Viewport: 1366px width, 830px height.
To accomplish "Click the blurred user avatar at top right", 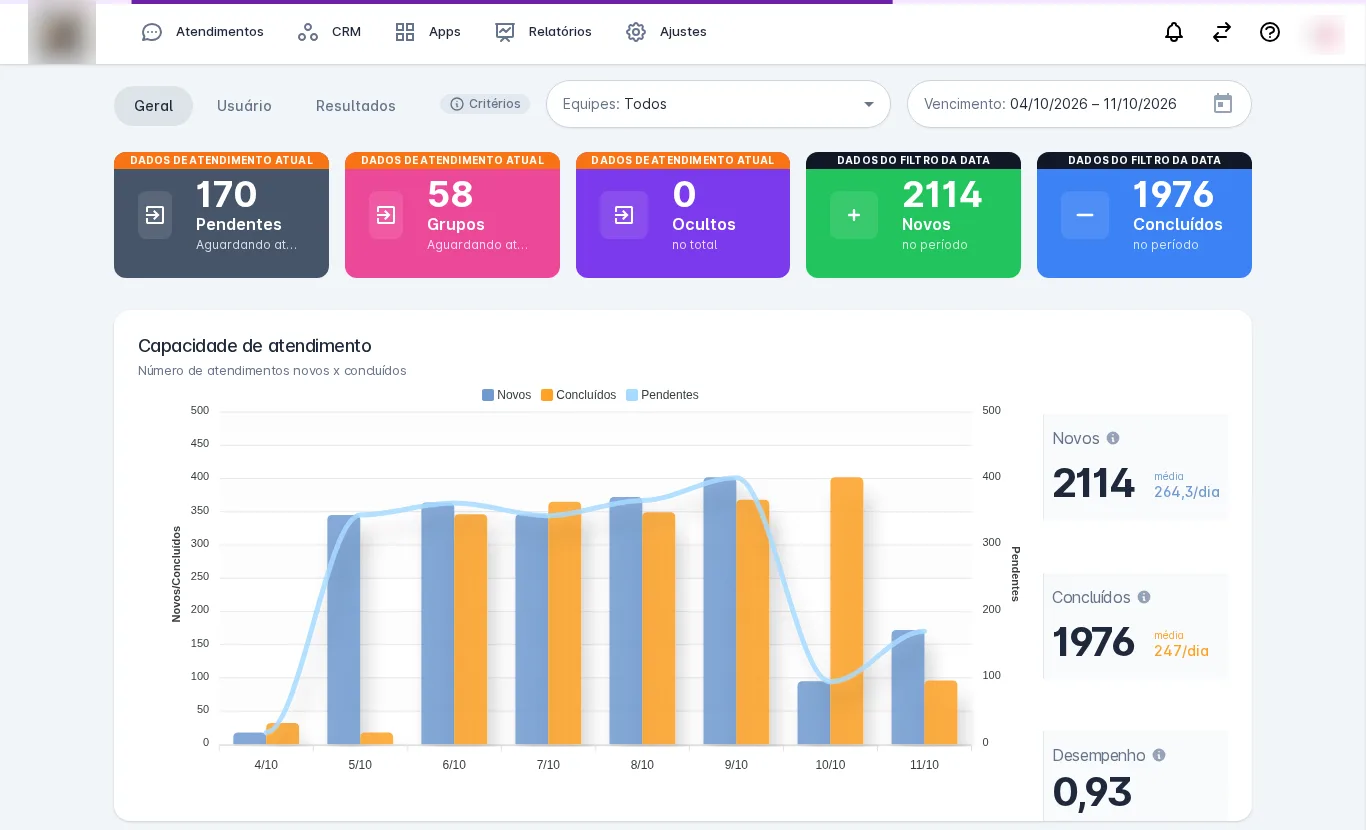I will tap(1325, 35).
